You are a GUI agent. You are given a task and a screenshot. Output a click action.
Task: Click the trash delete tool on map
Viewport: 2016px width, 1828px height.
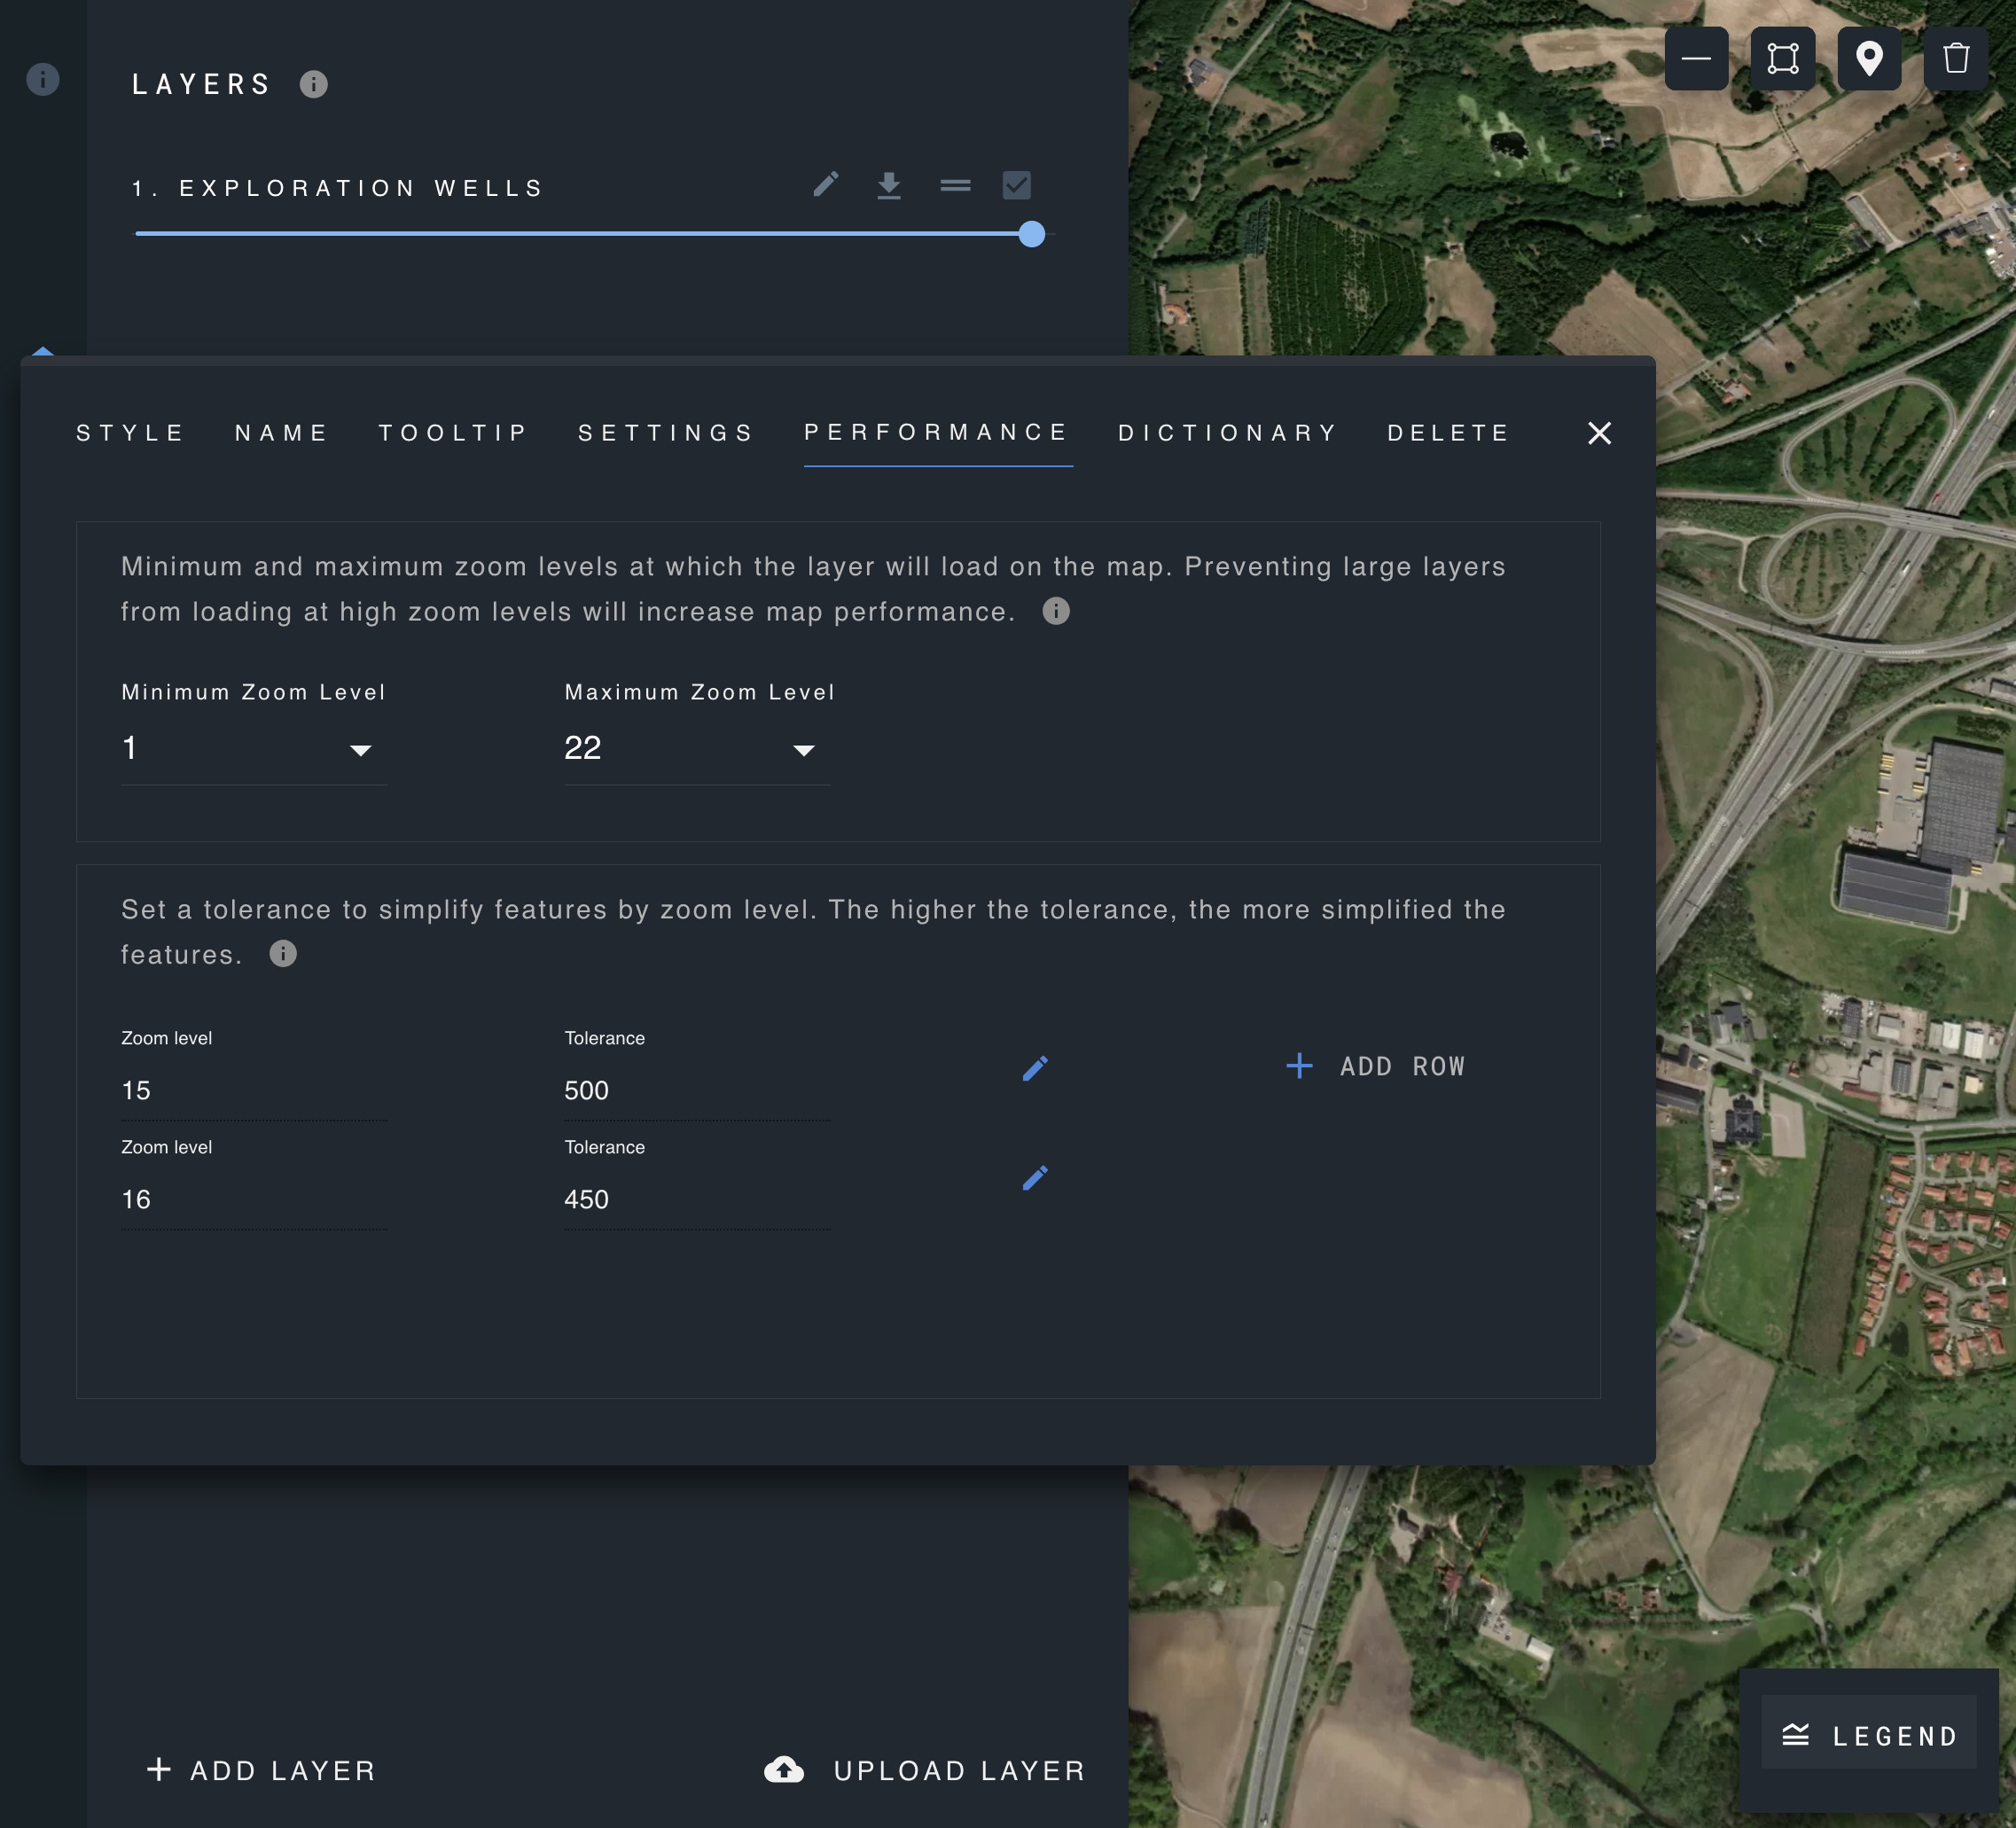pyautogui.click(x=1956, y=59)
